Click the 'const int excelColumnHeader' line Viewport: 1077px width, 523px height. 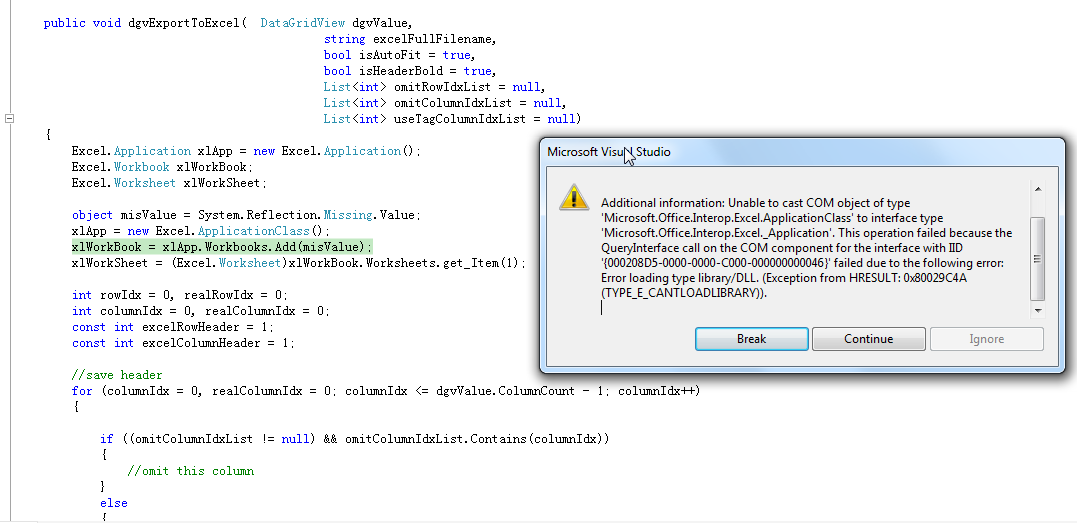pos(183,343)
